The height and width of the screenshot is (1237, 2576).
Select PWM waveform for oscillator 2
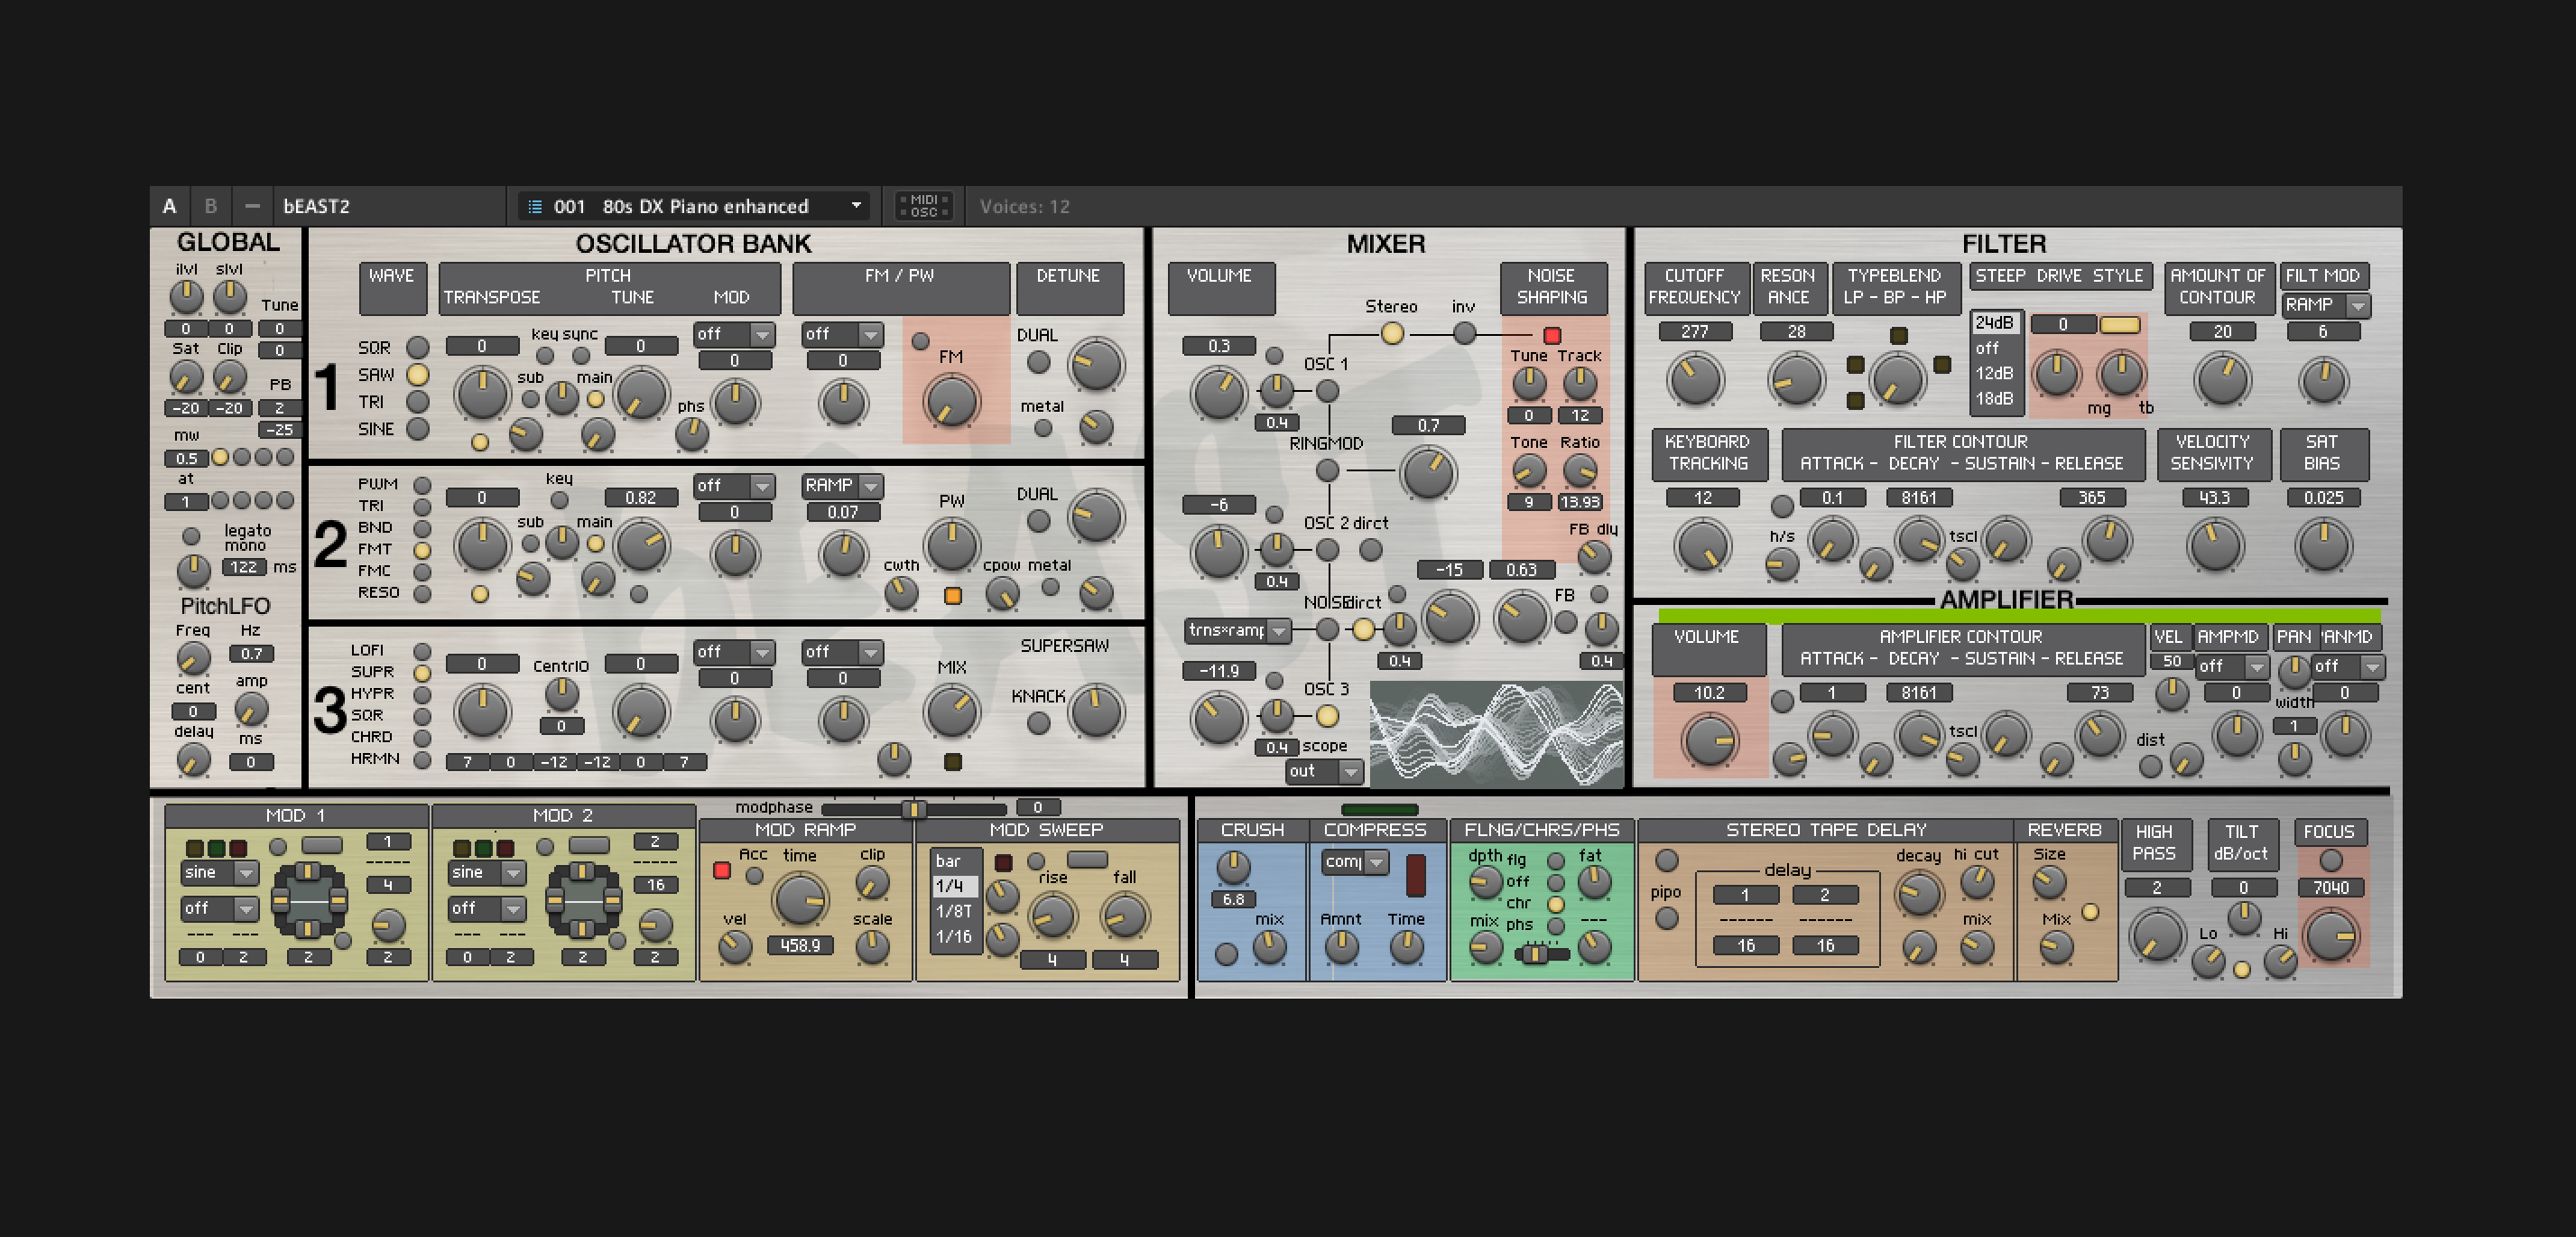[422, 484]
